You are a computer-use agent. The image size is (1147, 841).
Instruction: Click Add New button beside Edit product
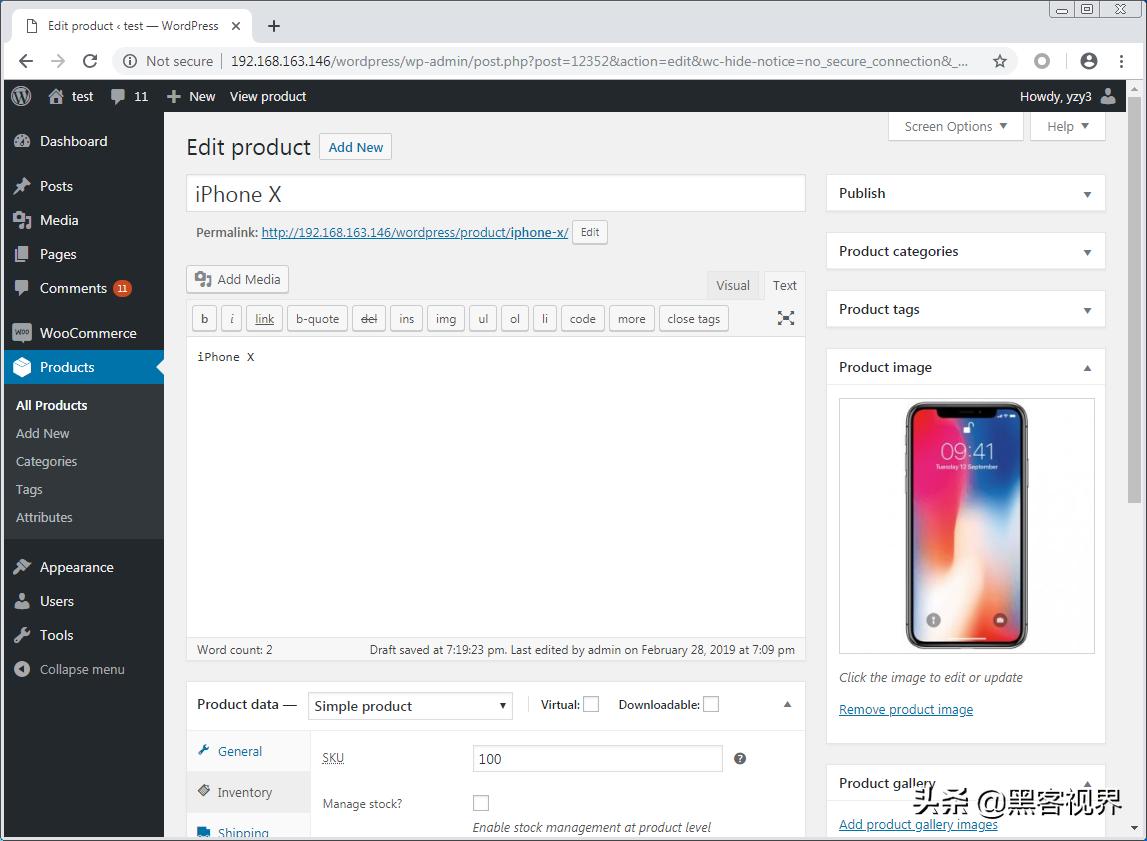point(356,147)
